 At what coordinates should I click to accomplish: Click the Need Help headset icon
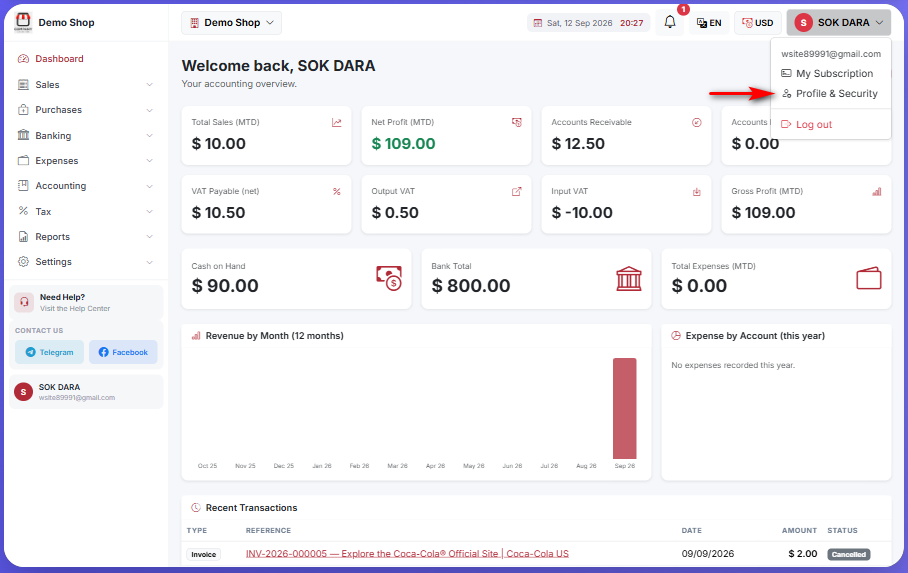point(24,302)
